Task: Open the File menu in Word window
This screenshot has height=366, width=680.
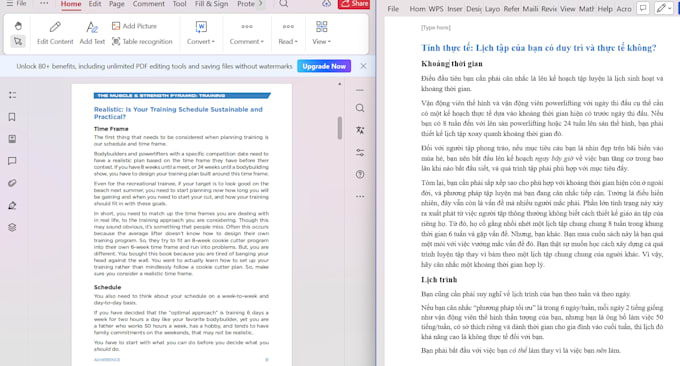Action: (393, 9)
